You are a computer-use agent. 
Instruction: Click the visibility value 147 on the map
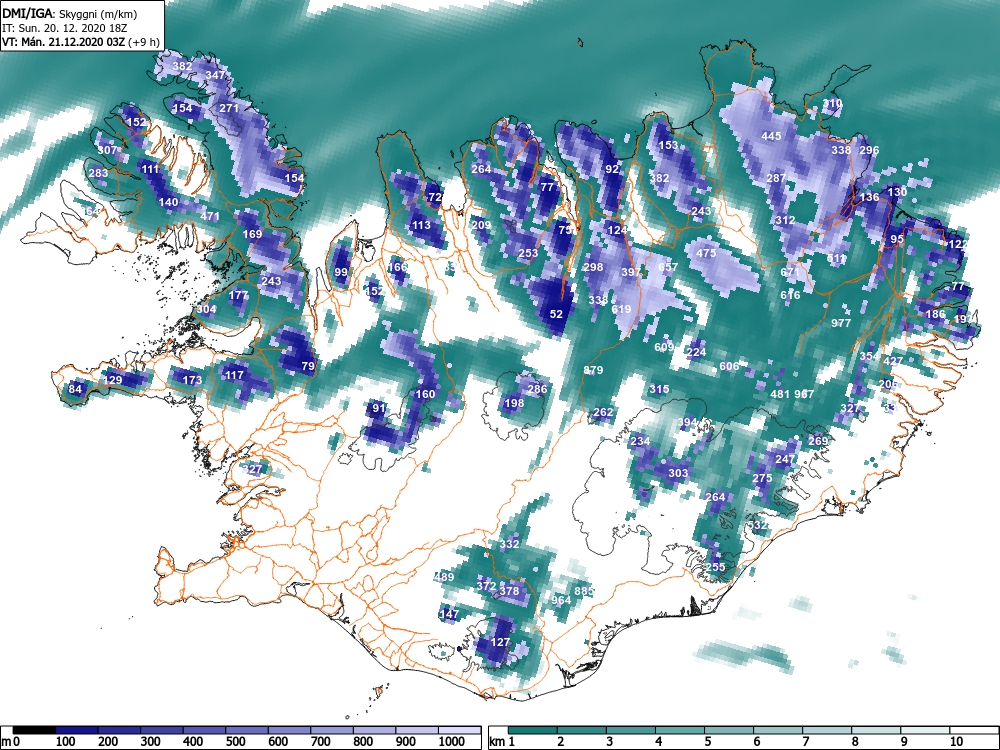449,614
